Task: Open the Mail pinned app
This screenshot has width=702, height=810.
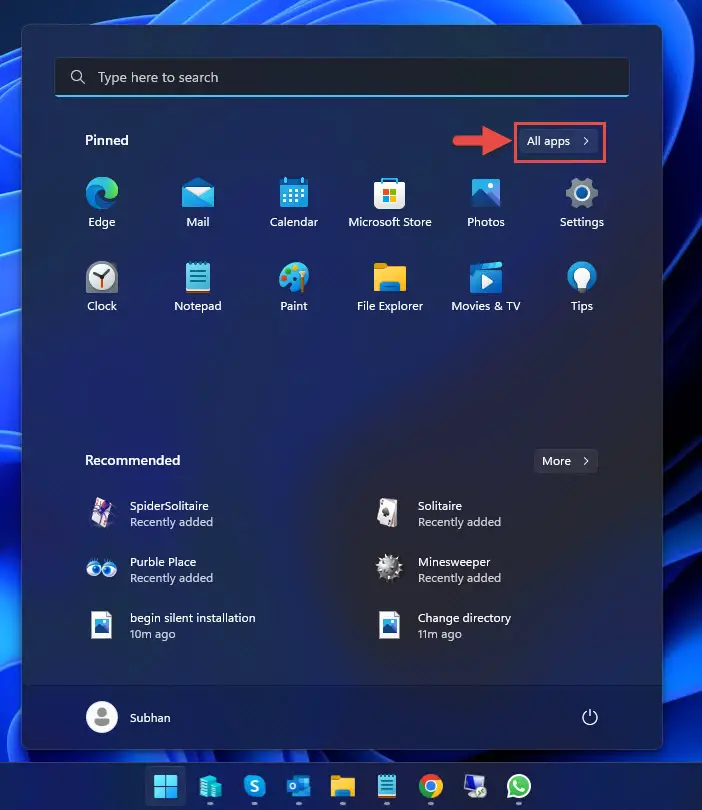Action: point(198,202)
